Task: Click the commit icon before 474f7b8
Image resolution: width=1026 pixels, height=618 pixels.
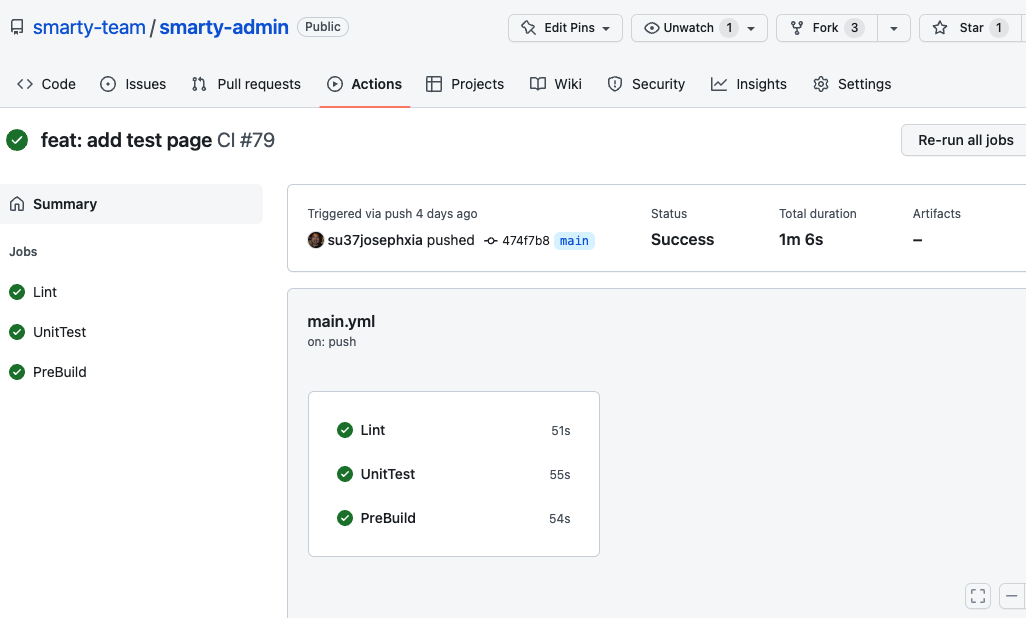Action: tap(490, 240)
